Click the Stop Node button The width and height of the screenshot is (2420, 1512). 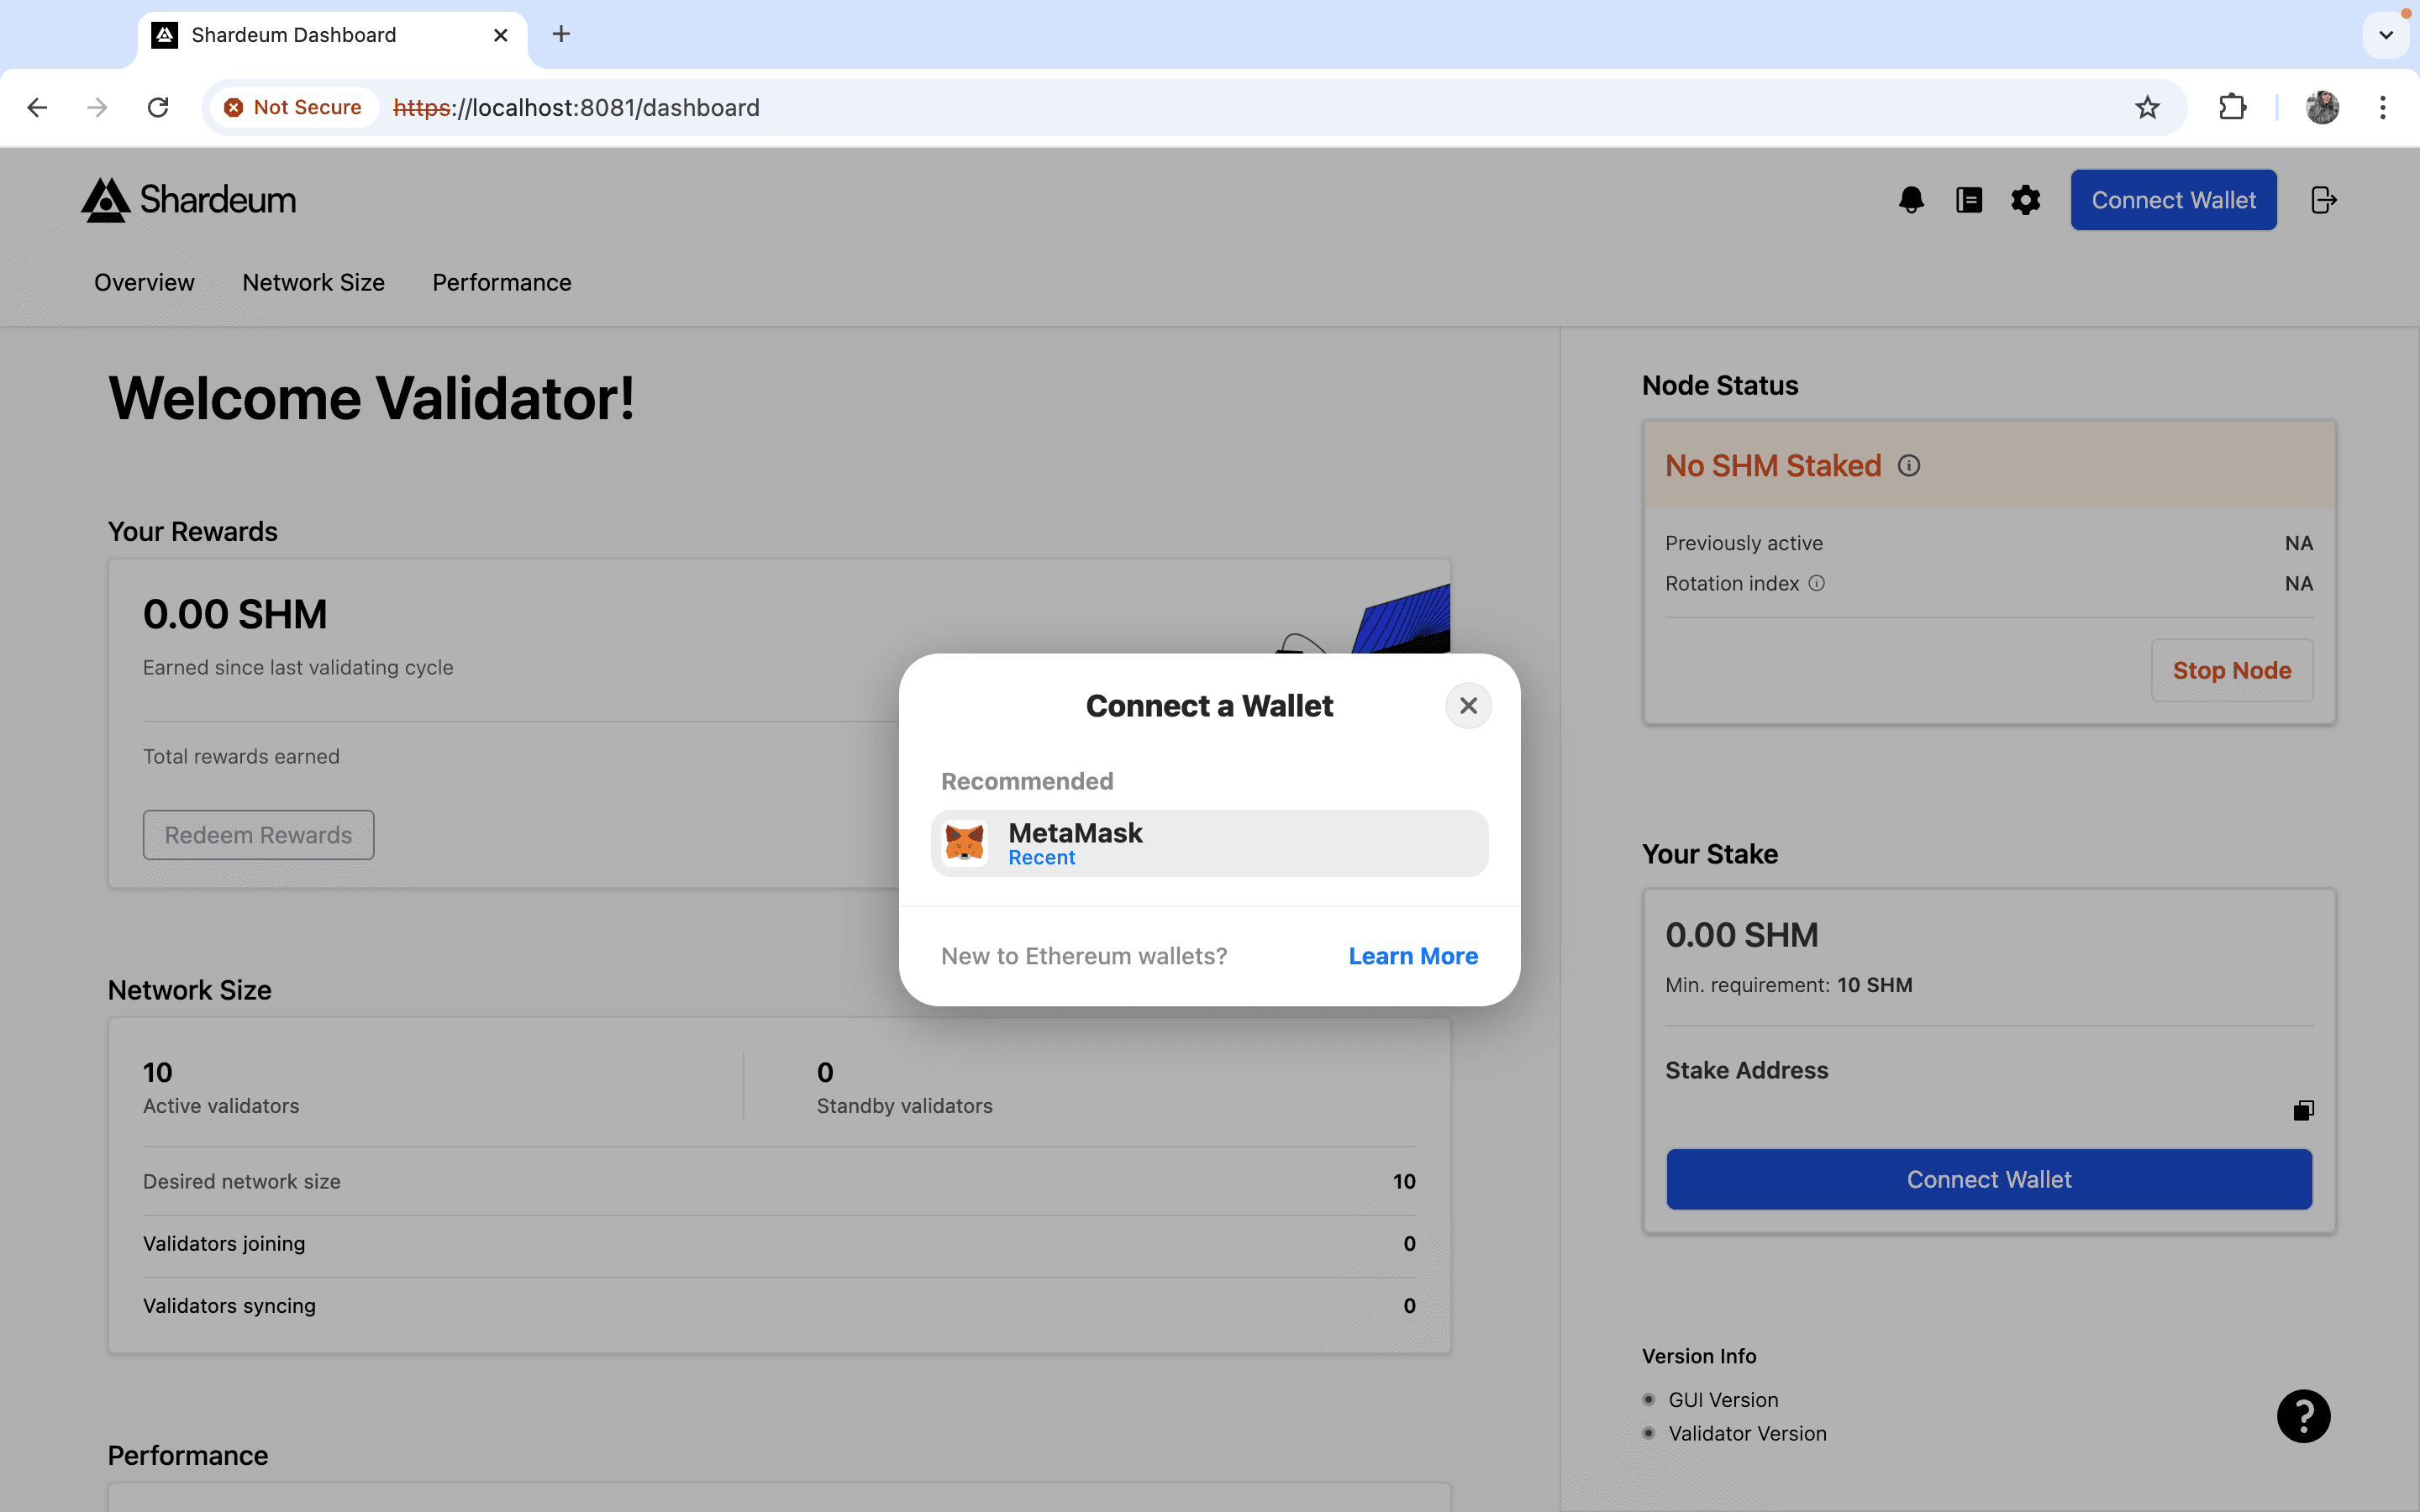tap(2231, 670)
